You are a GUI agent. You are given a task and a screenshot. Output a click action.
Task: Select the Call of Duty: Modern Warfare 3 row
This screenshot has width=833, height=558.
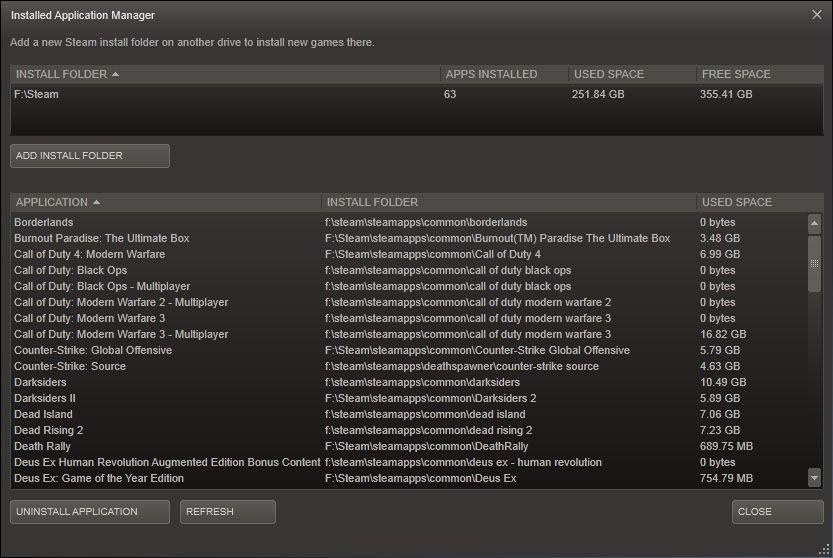409,318
